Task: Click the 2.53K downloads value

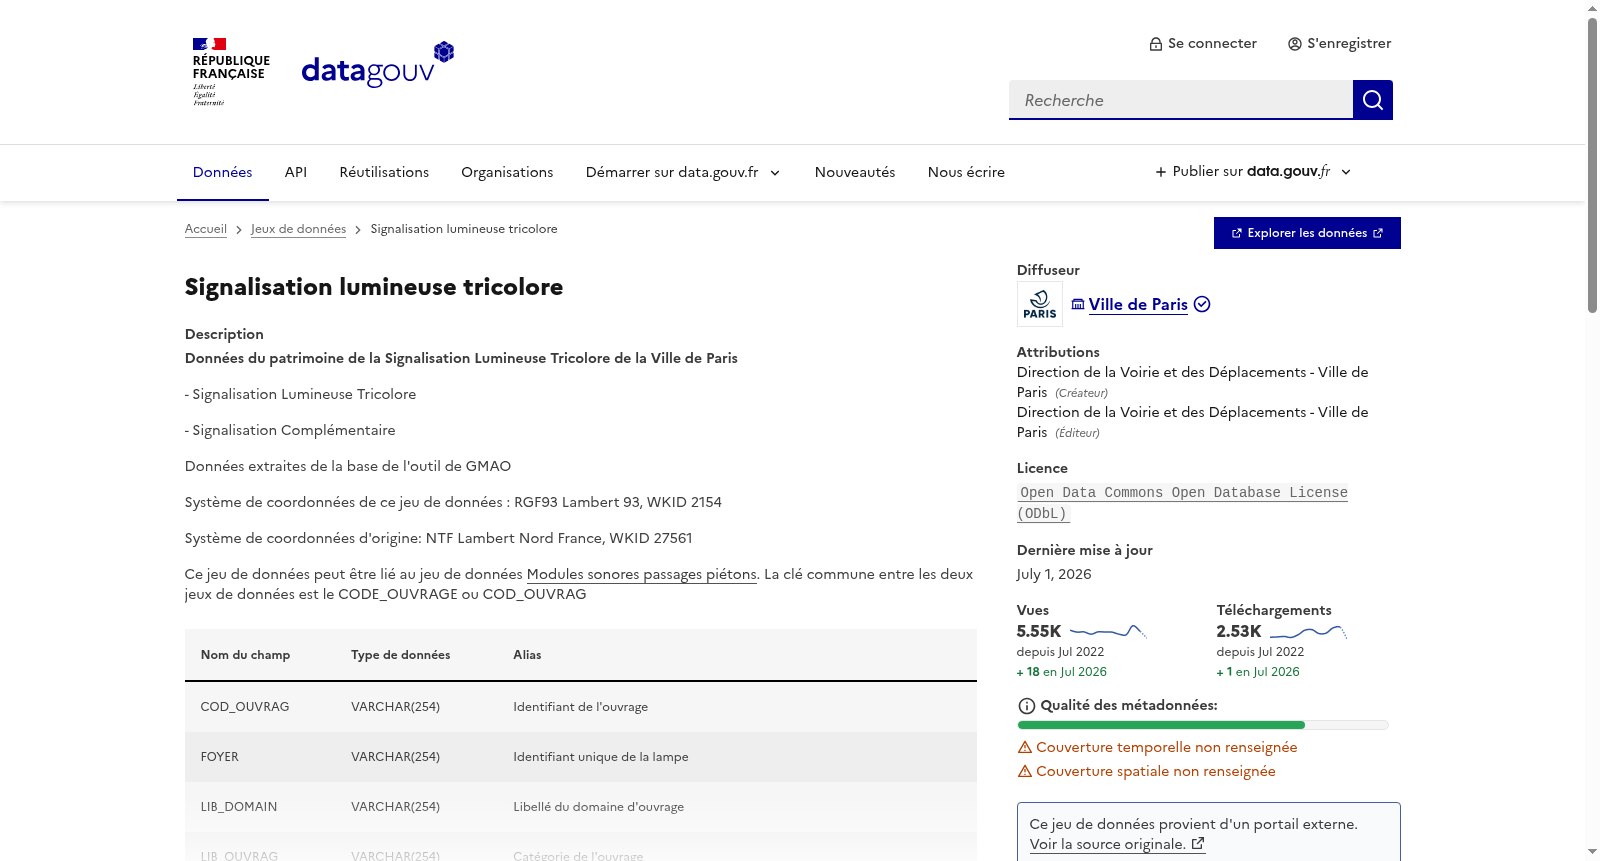Action: tap(1239, 631)
